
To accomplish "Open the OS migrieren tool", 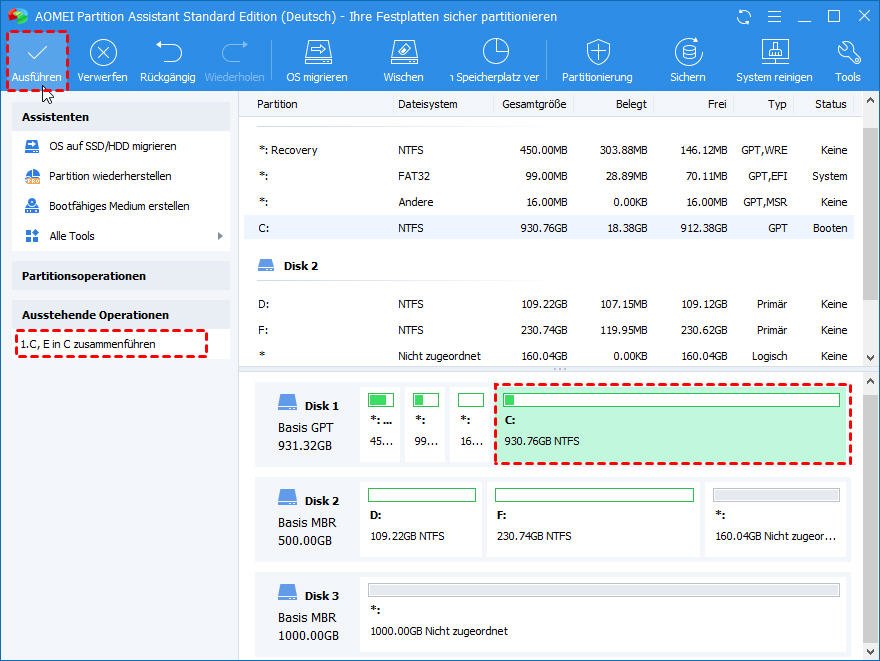I will click(x=317, y=53).
